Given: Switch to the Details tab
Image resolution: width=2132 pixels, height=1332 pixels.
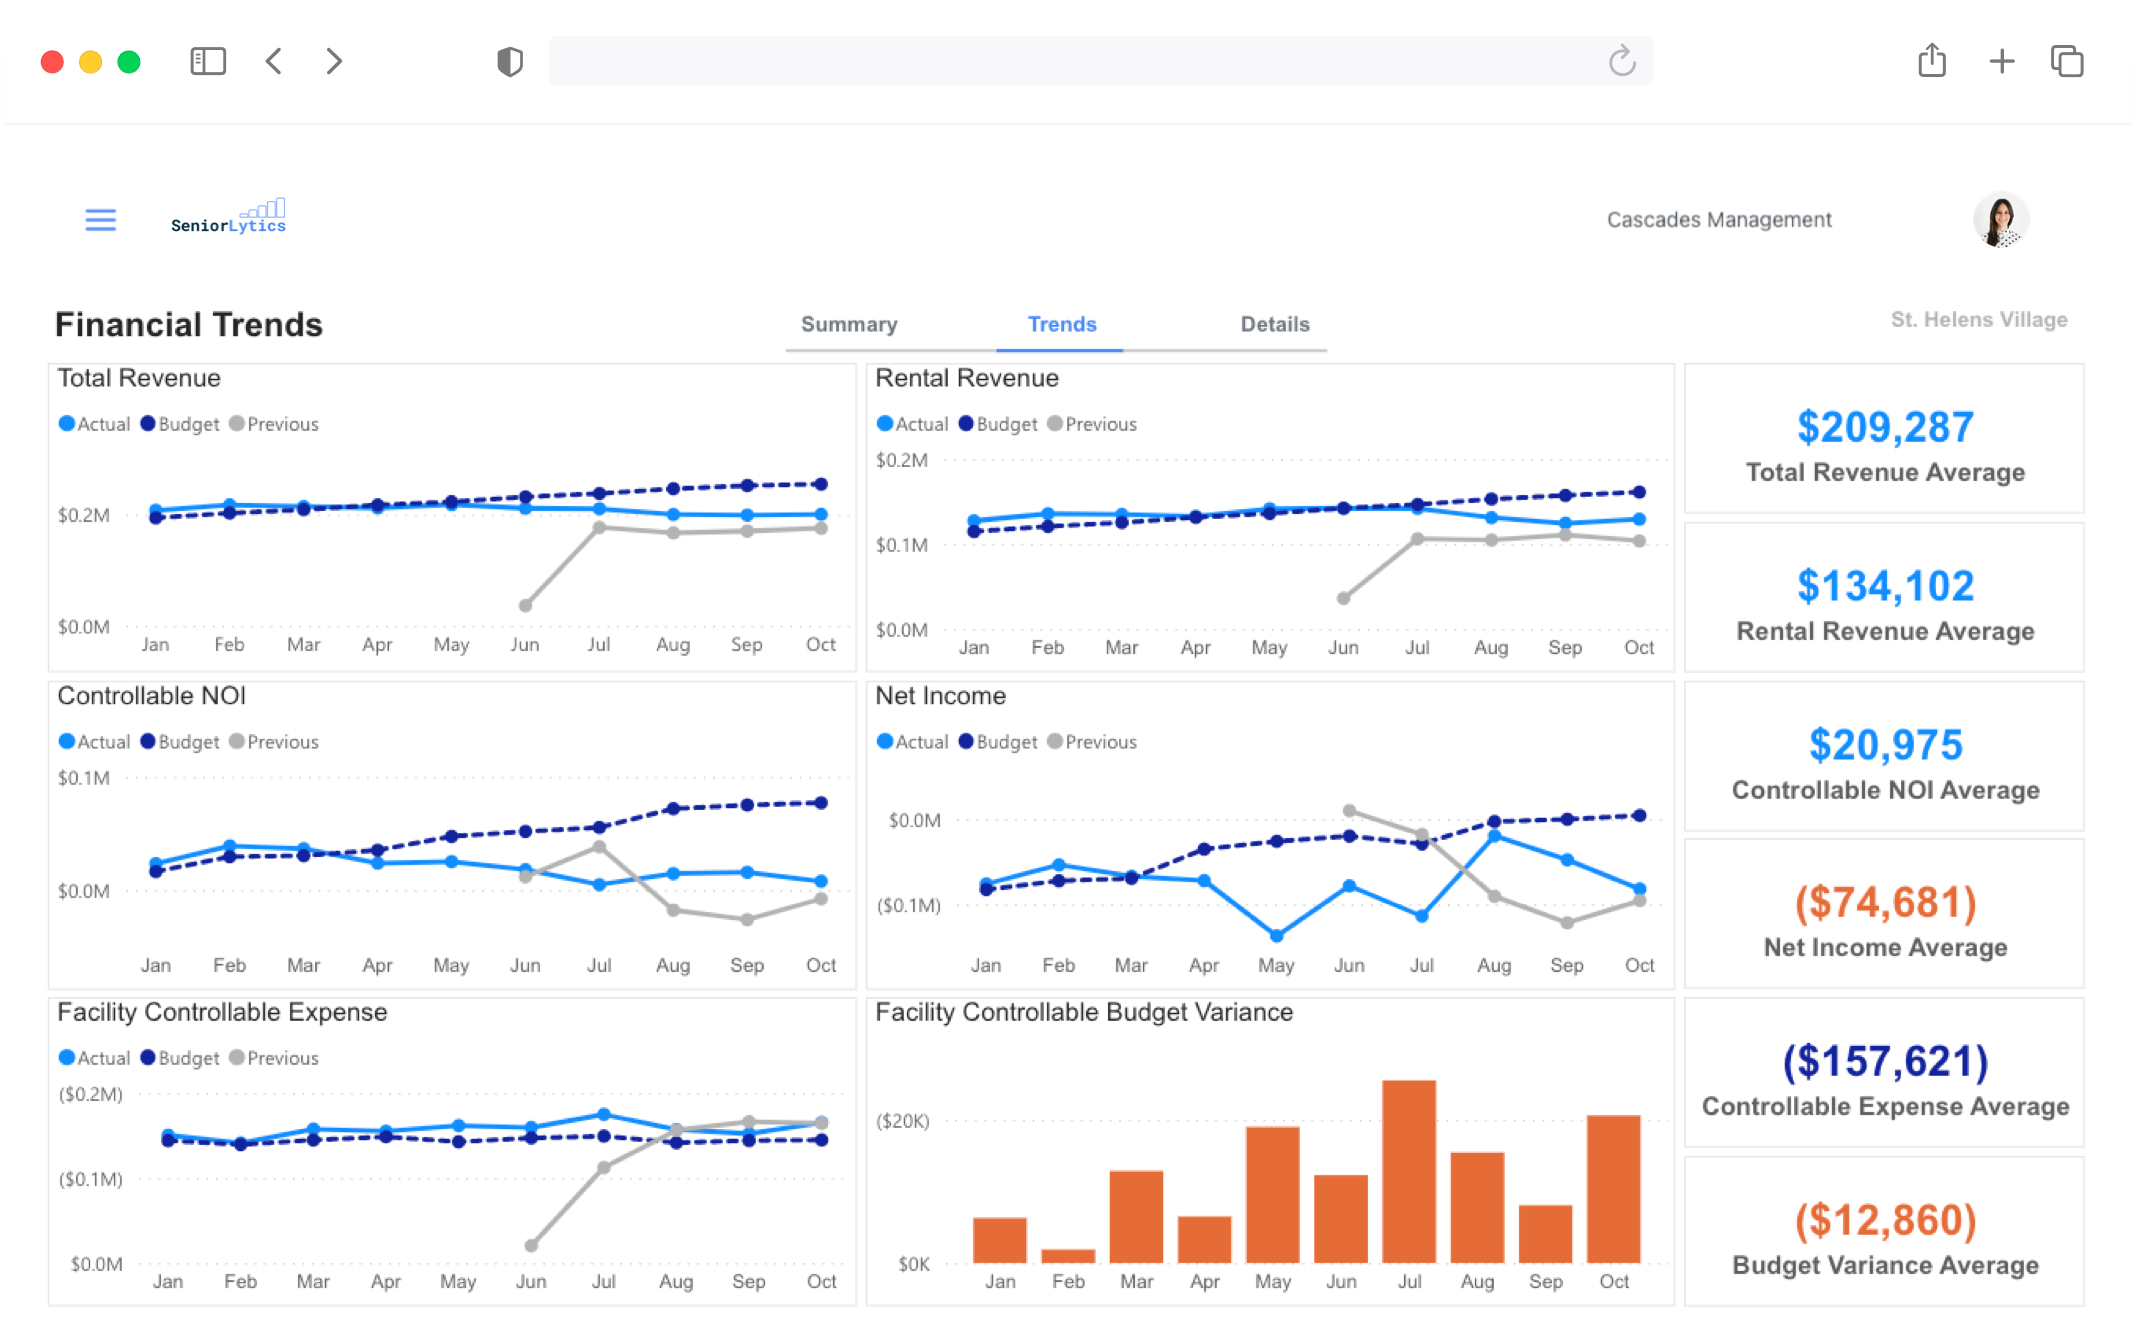Looking at the screenshot, I should coord(1274,324).
